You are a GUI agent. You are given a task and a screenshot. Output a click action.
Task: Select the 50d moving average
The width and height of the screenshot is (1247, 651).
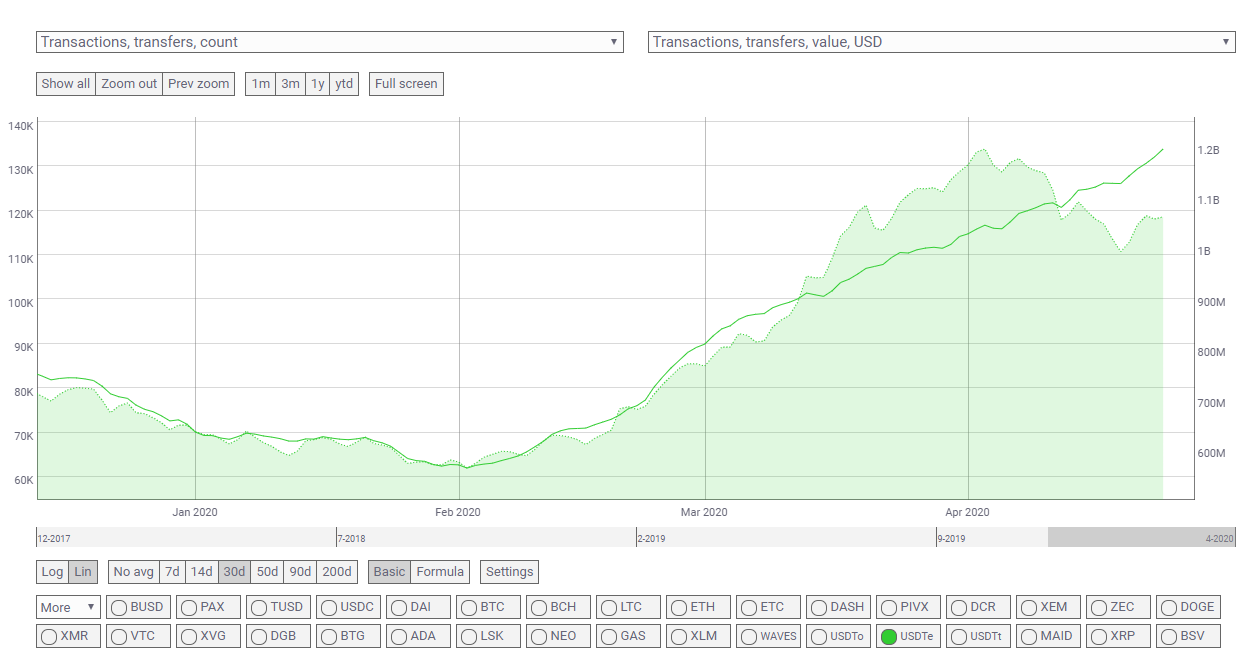coord(267,572)
